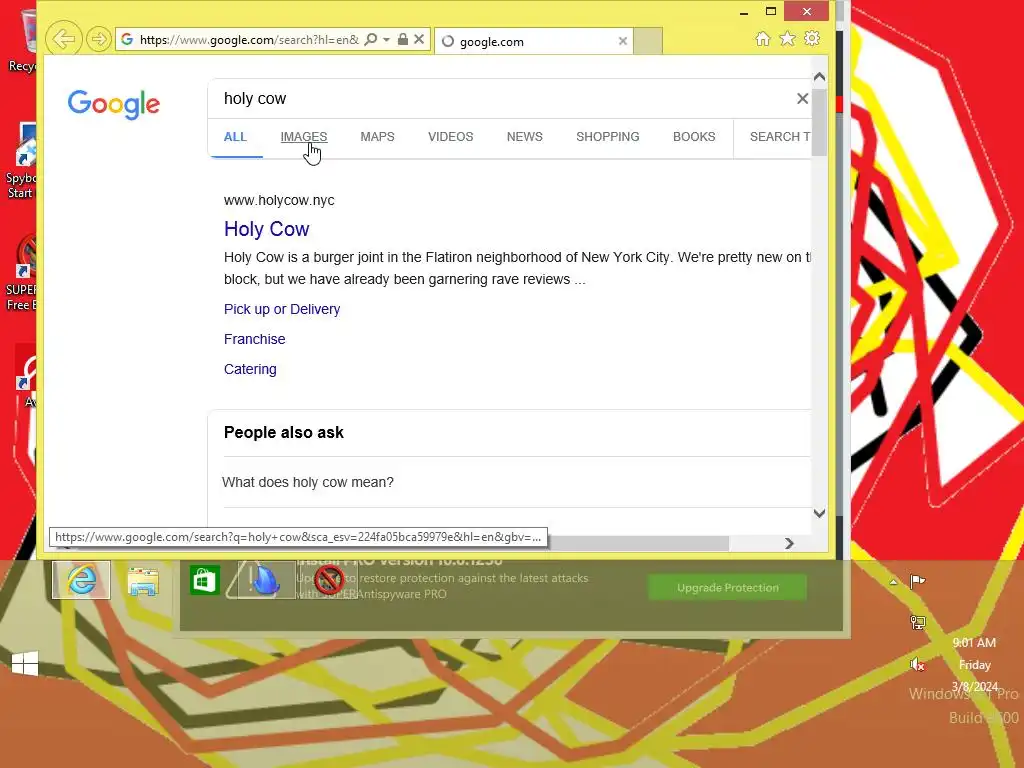Open a new blank tab
The image size is (1024, 768).
pyautogui.click(x=648, y=41)
